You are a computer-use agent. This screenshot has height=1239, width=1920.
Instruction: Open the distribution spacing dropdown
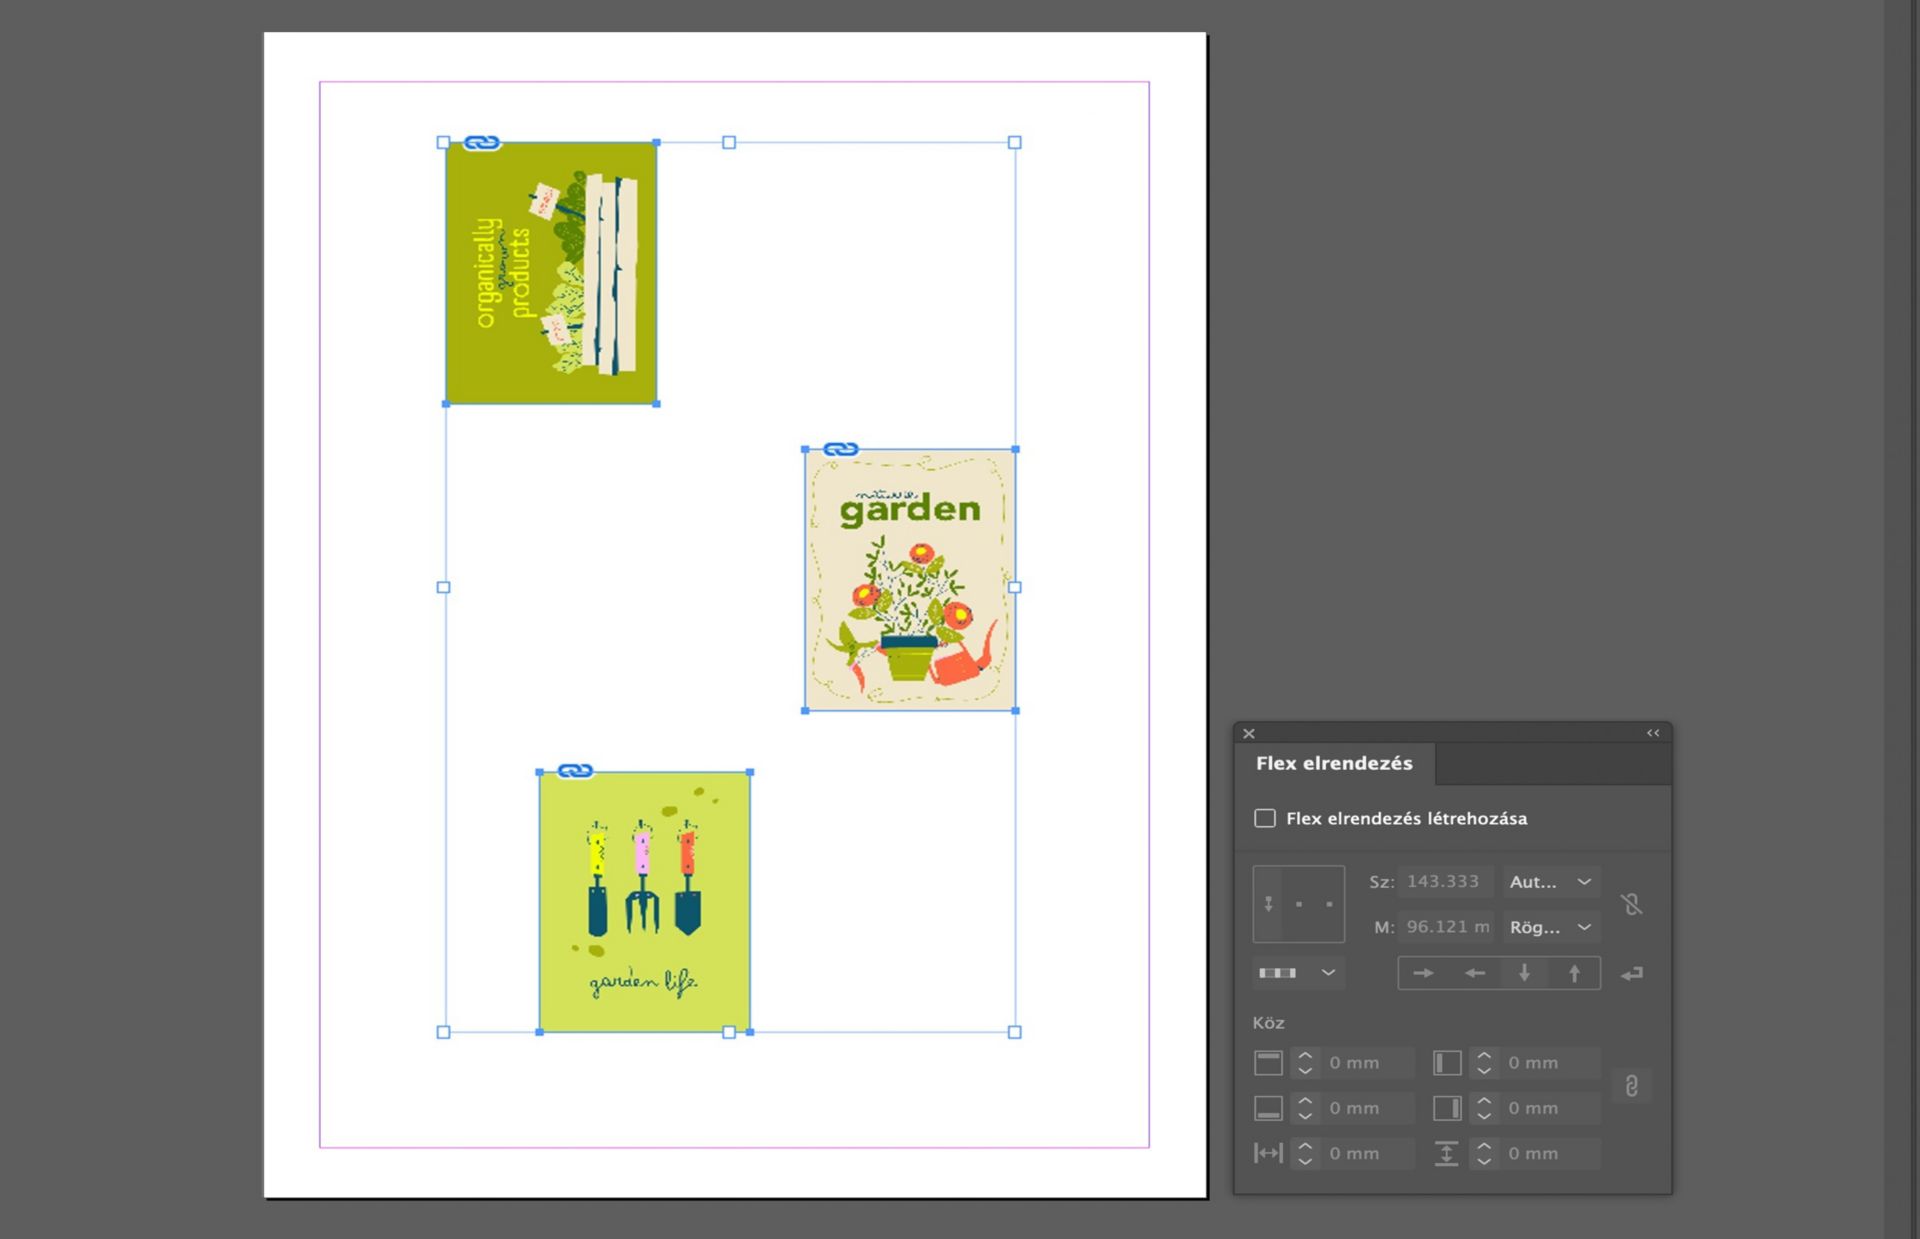pyautogui.click(x=1297, y=973)
